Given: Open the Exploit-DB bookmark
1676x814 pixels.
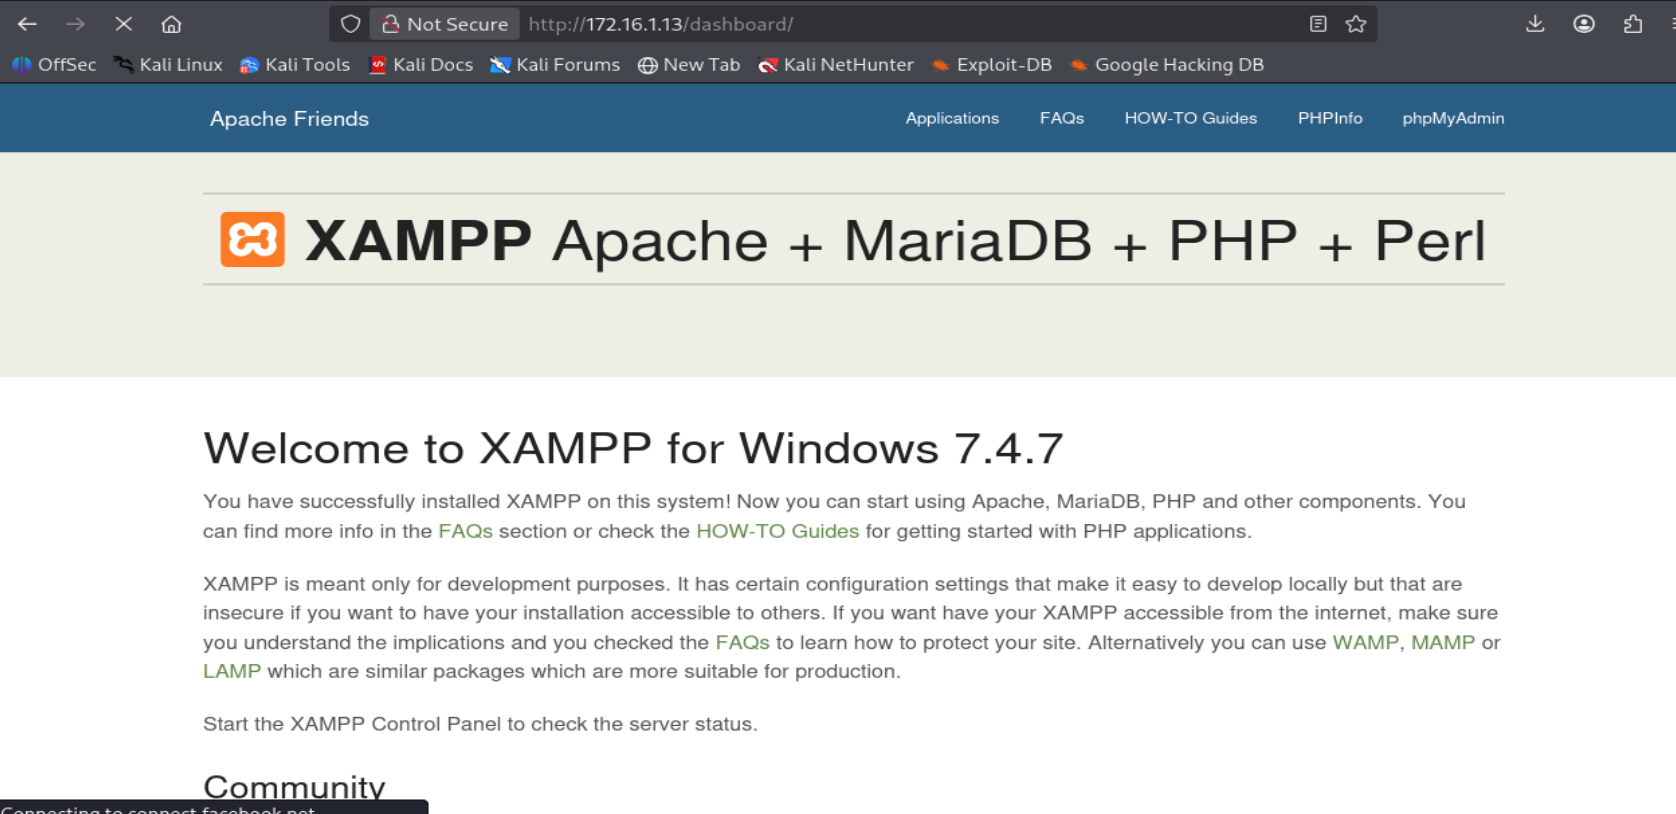Looking at the screenshot, I should tap(991, 65).
